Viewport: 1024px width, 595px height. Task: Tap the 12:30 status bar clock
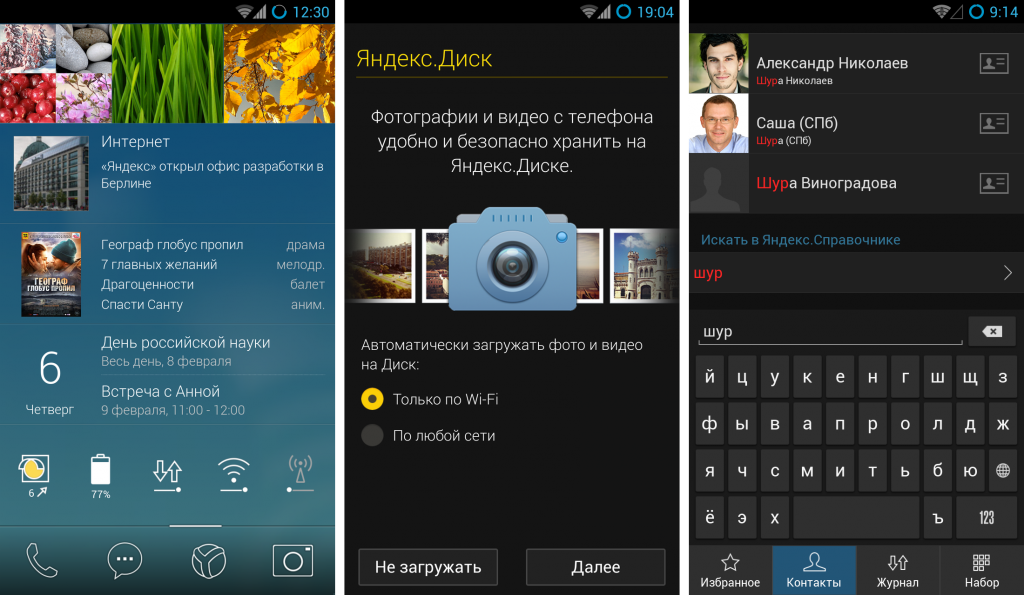coord(311,12)
